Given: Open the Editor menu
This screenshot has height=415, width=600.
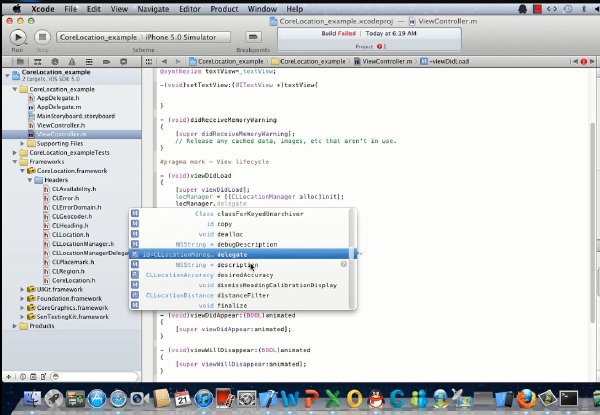Looking at the screenshot, I should coord(190,9).
